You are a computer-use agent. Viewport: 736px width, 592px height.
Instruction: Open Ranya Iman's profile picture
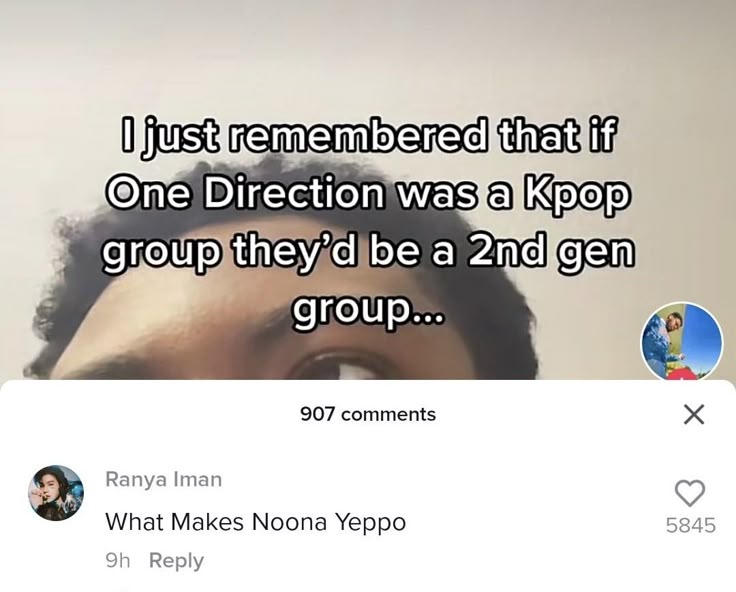point(56,493)
